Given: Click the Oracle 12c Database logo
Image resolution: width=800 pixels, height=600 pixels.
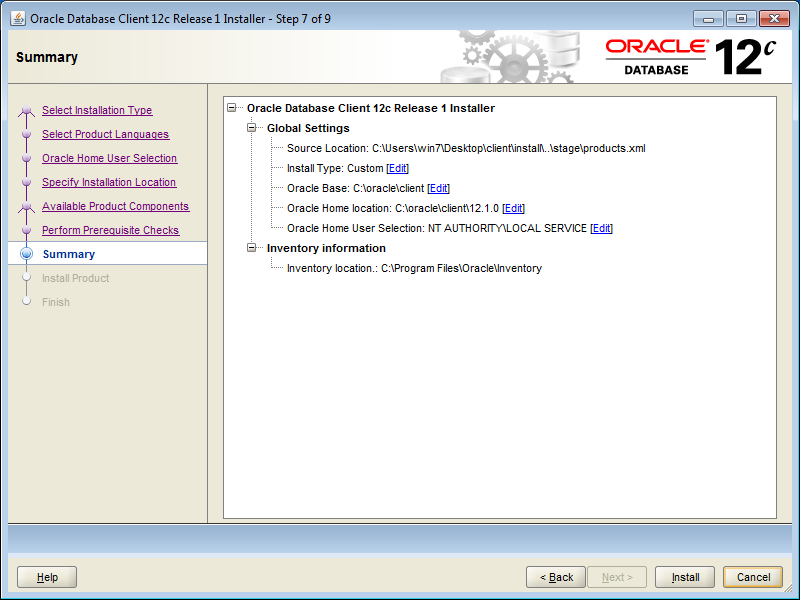Looking at the screenshot, I should (691, 57).
